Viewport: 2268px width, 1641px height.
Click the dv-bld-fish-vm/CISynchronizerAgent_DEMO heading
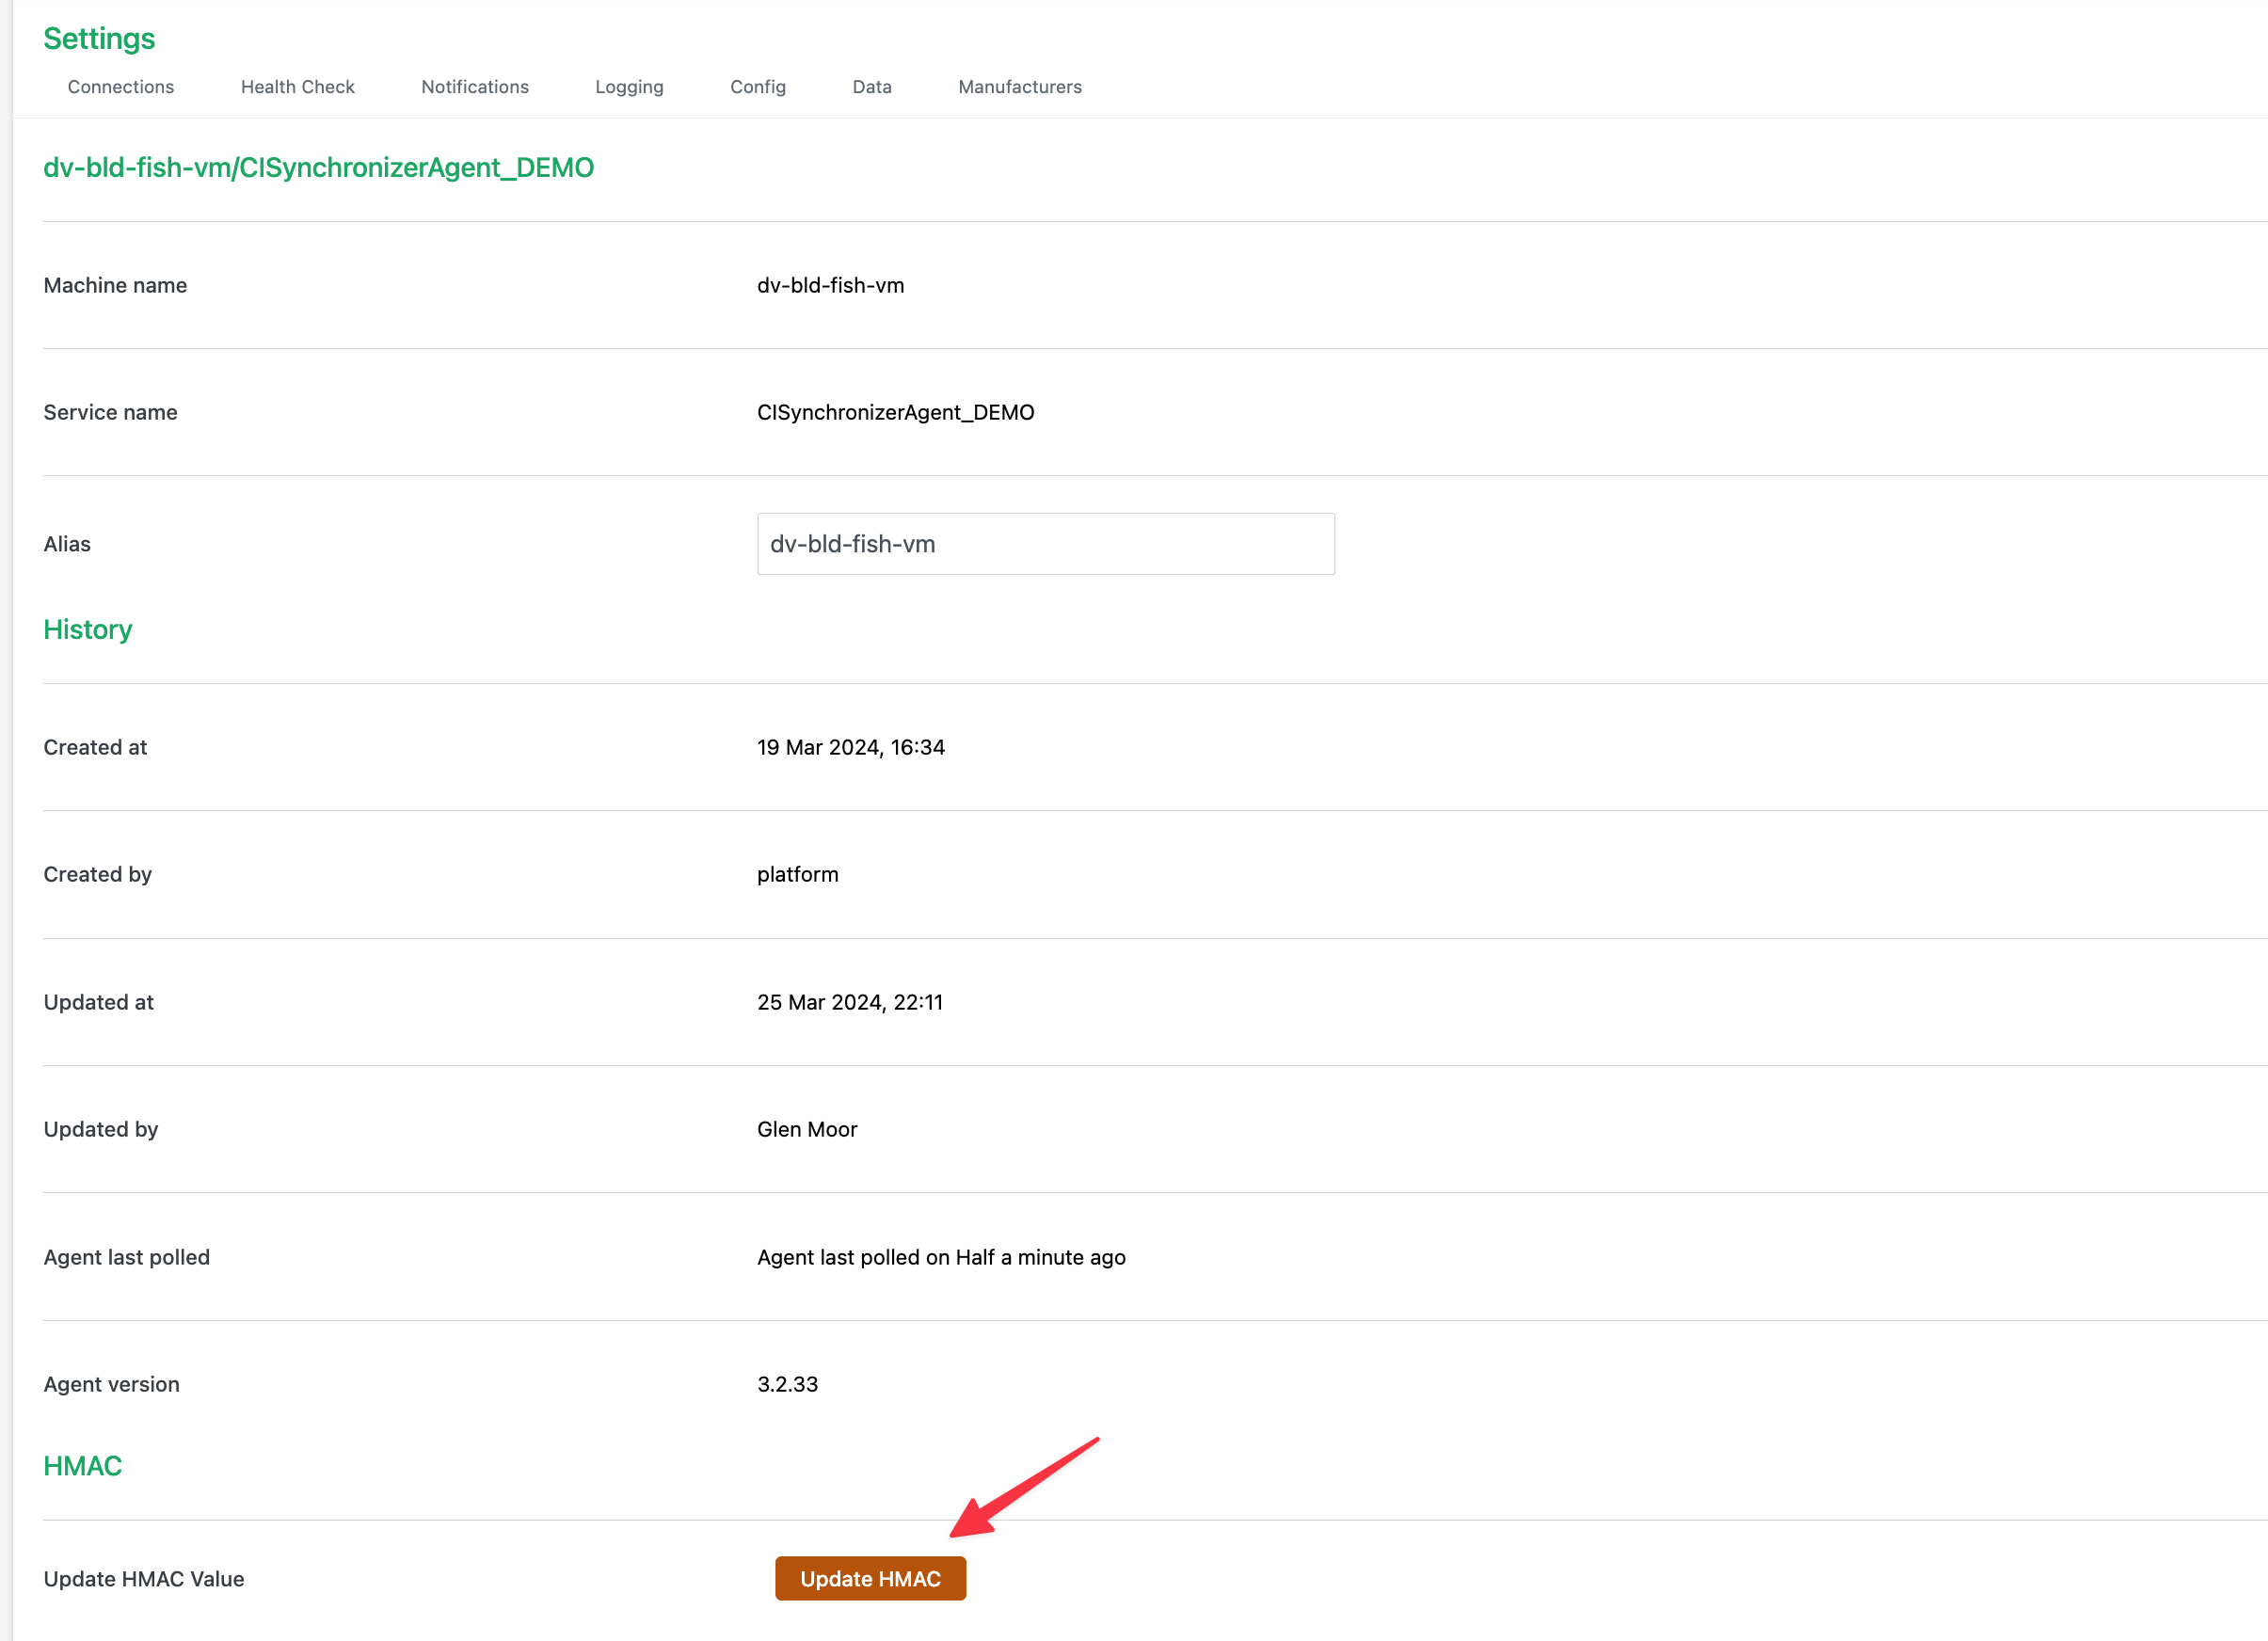318,167
